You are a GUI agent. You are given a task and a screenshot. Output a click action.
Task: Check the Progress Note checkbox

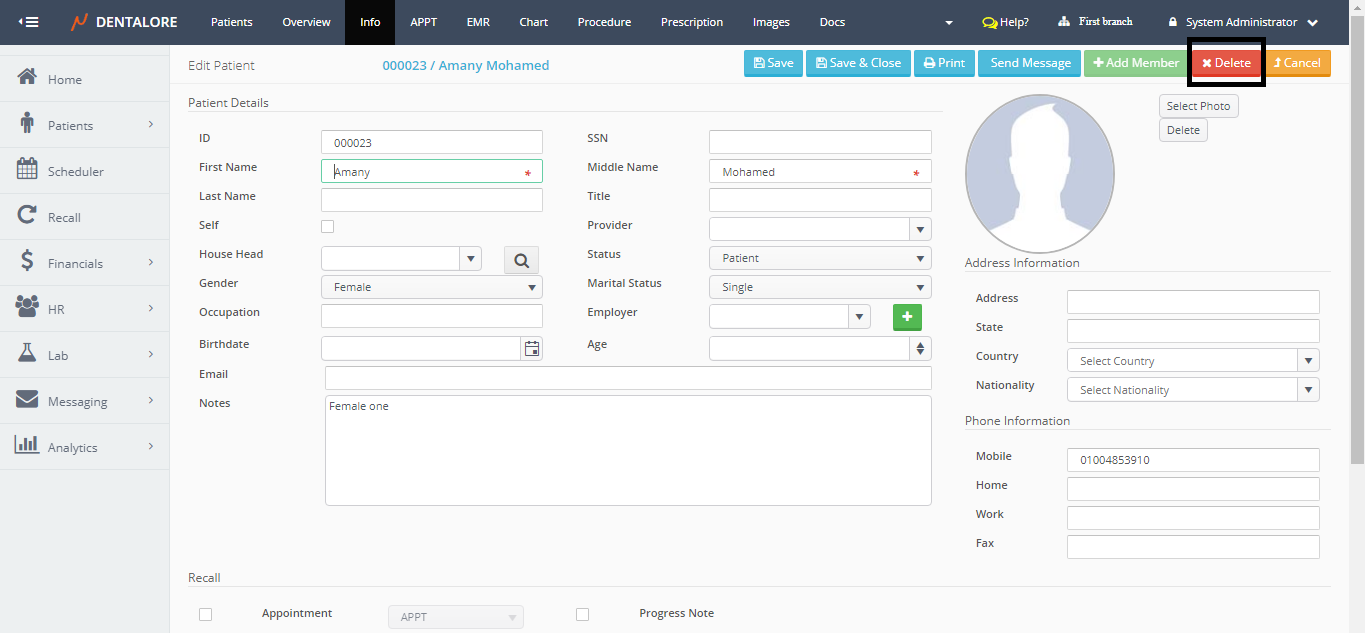coord(582,614)
